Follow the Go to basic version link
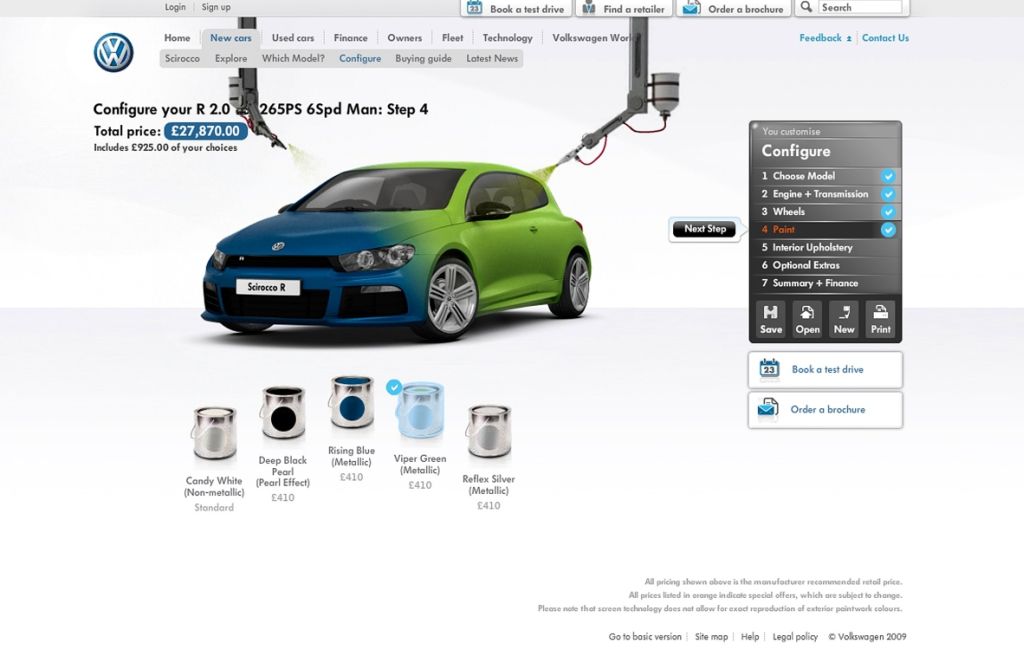Viewport: 1024px width, 656px height. pos(645,637)
